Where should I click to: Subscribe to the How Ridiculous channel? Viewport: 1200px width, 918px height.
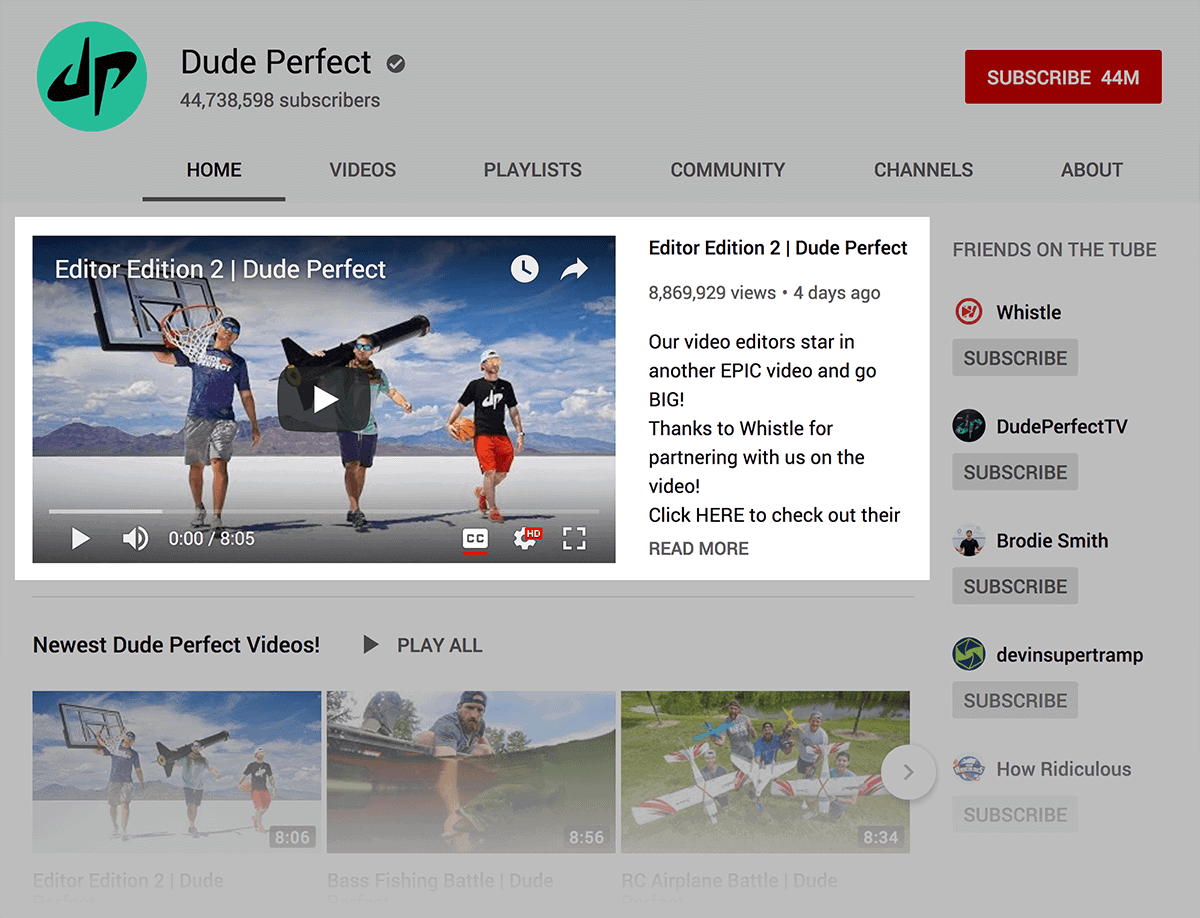(x=1015, y=814)
